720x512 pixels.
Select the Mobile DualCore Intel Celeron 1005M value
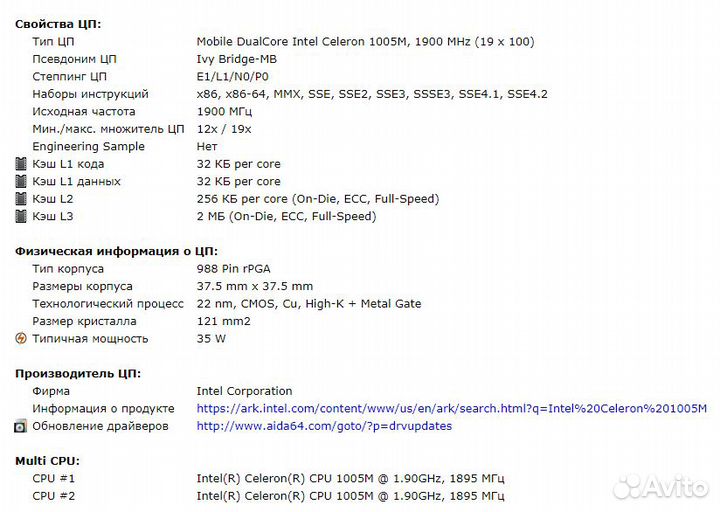(x=366, y=41)
